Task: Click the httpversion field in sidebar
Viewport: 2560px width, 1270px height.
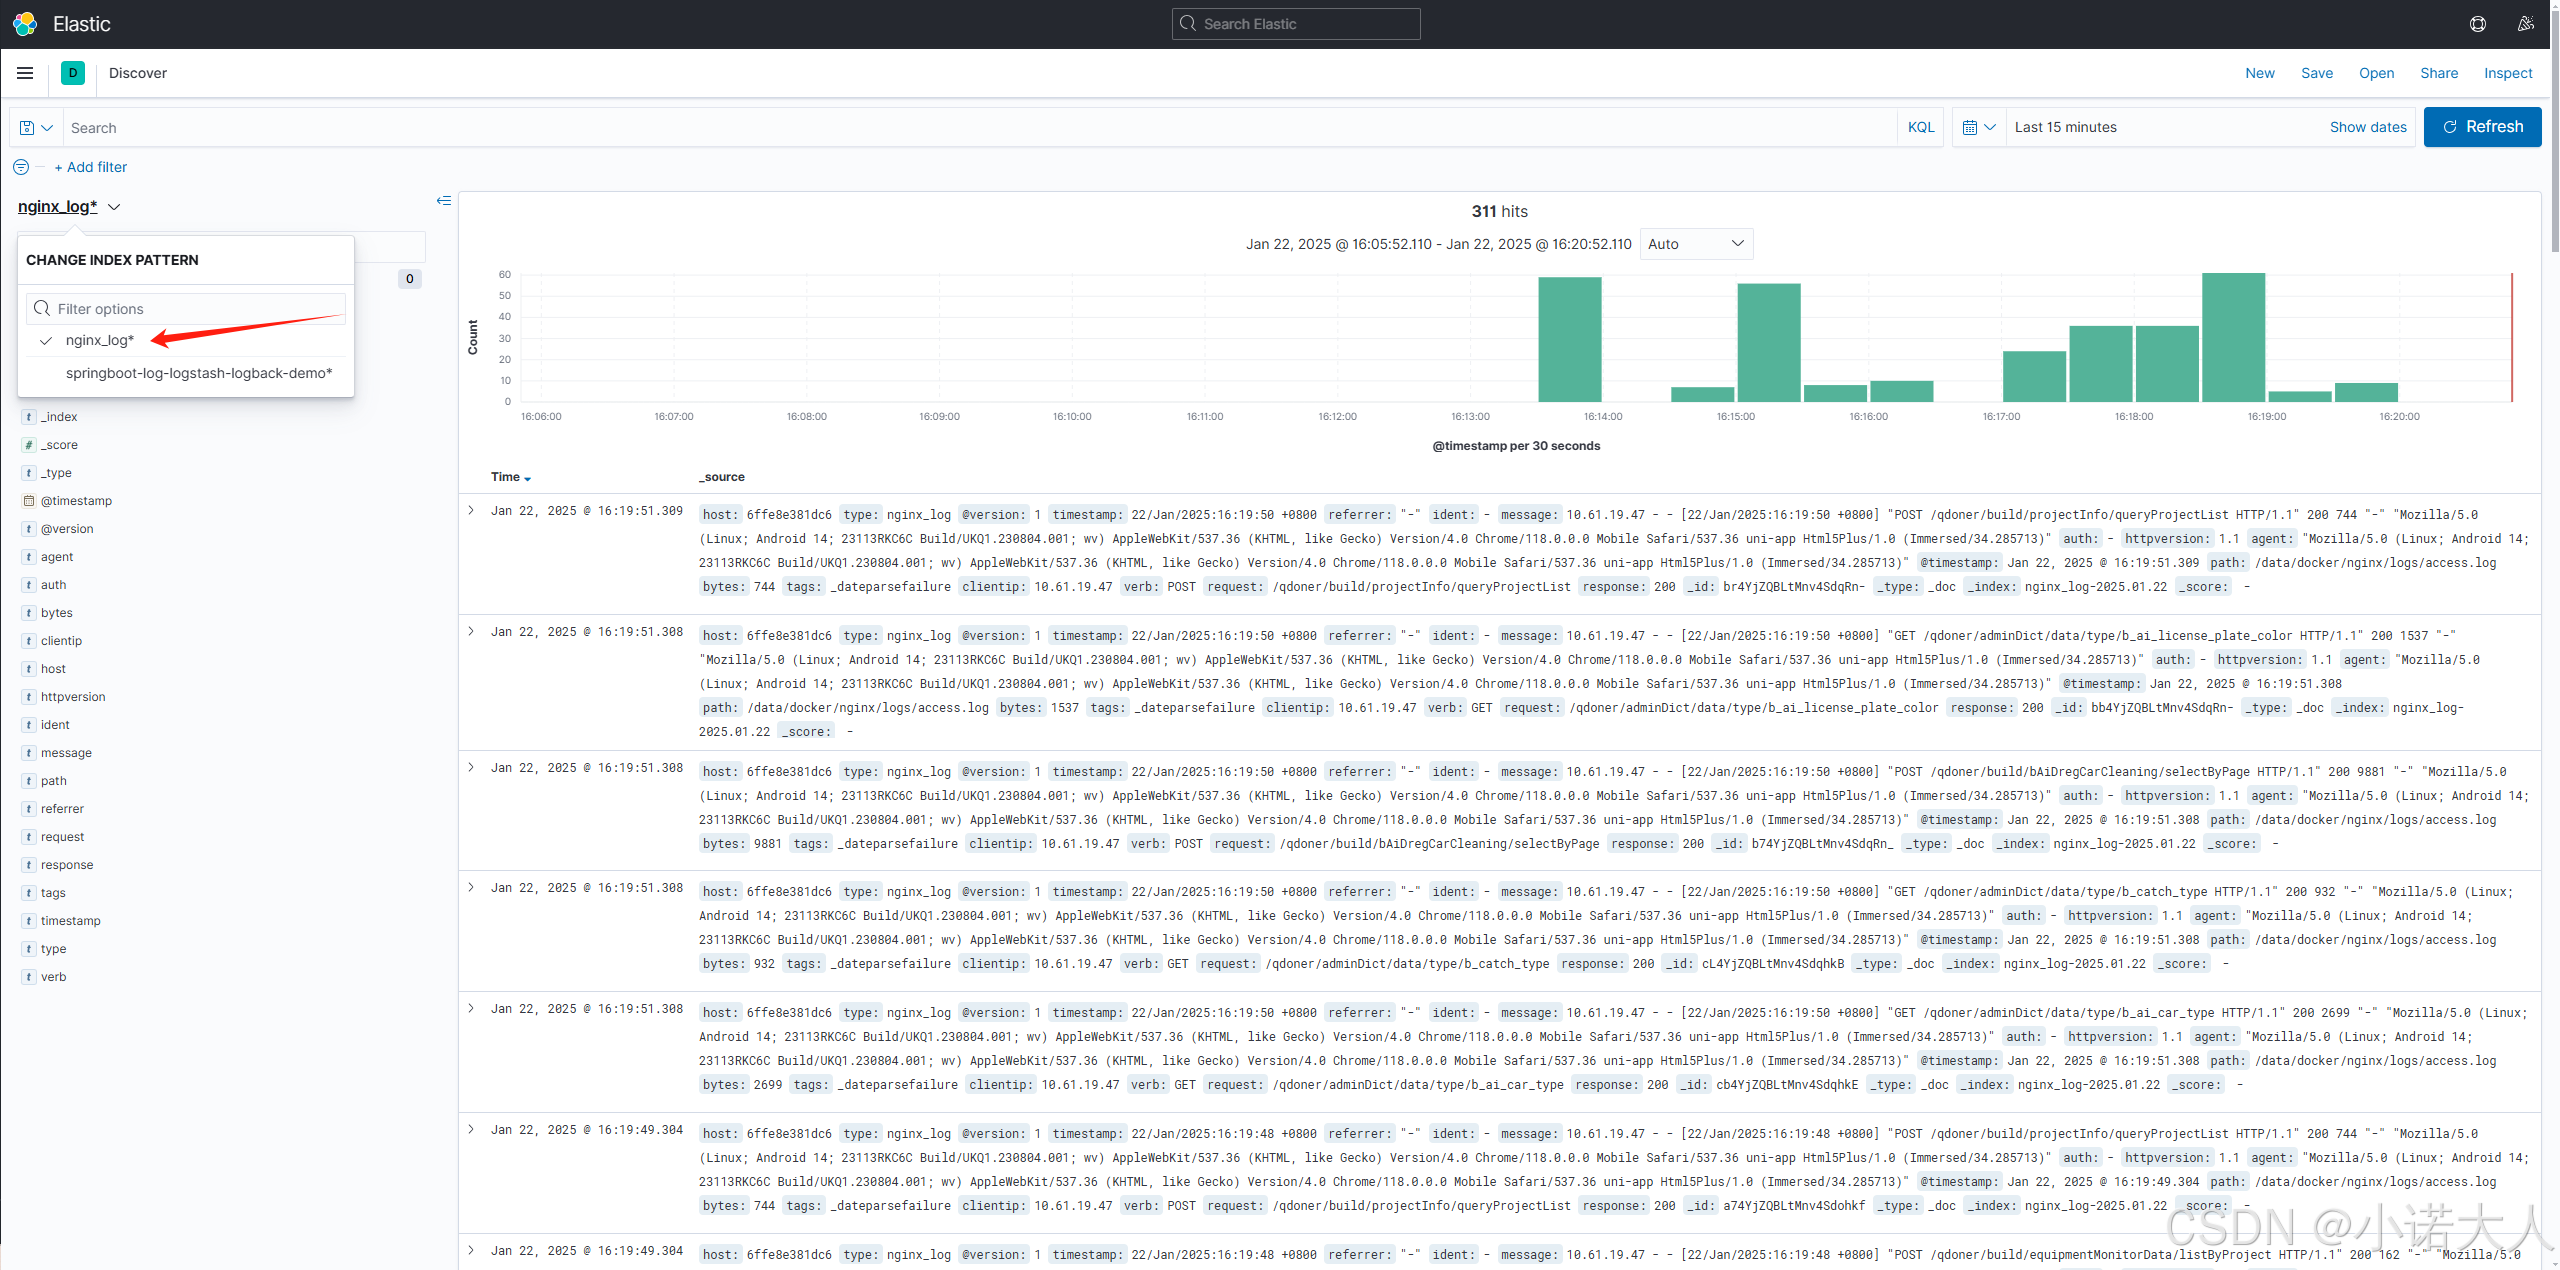Action: pyautogui.click(x=73, y=697)
